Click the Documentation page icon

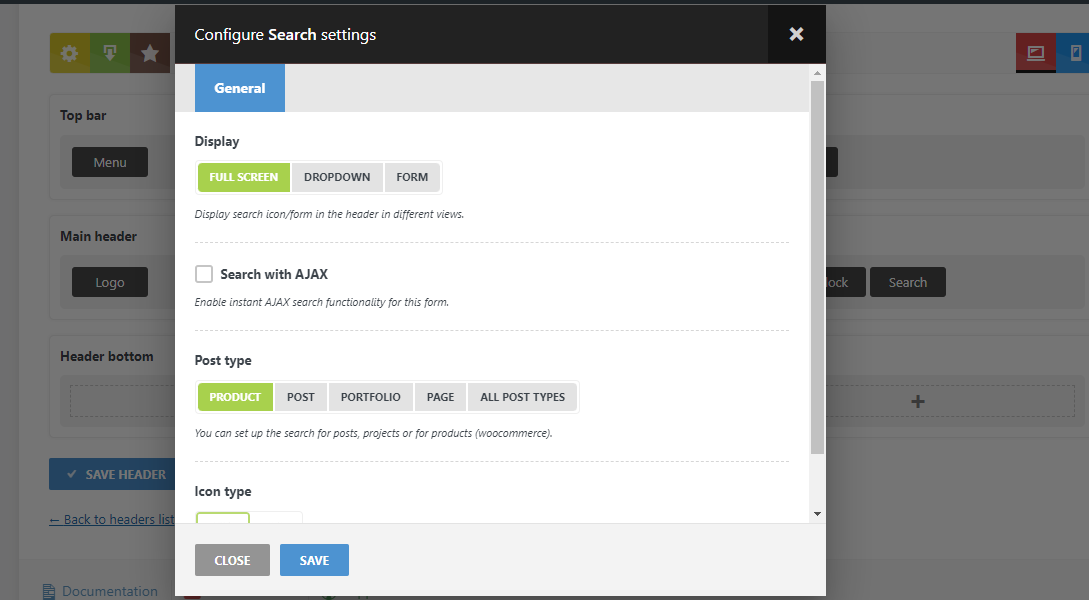point(49,591)
